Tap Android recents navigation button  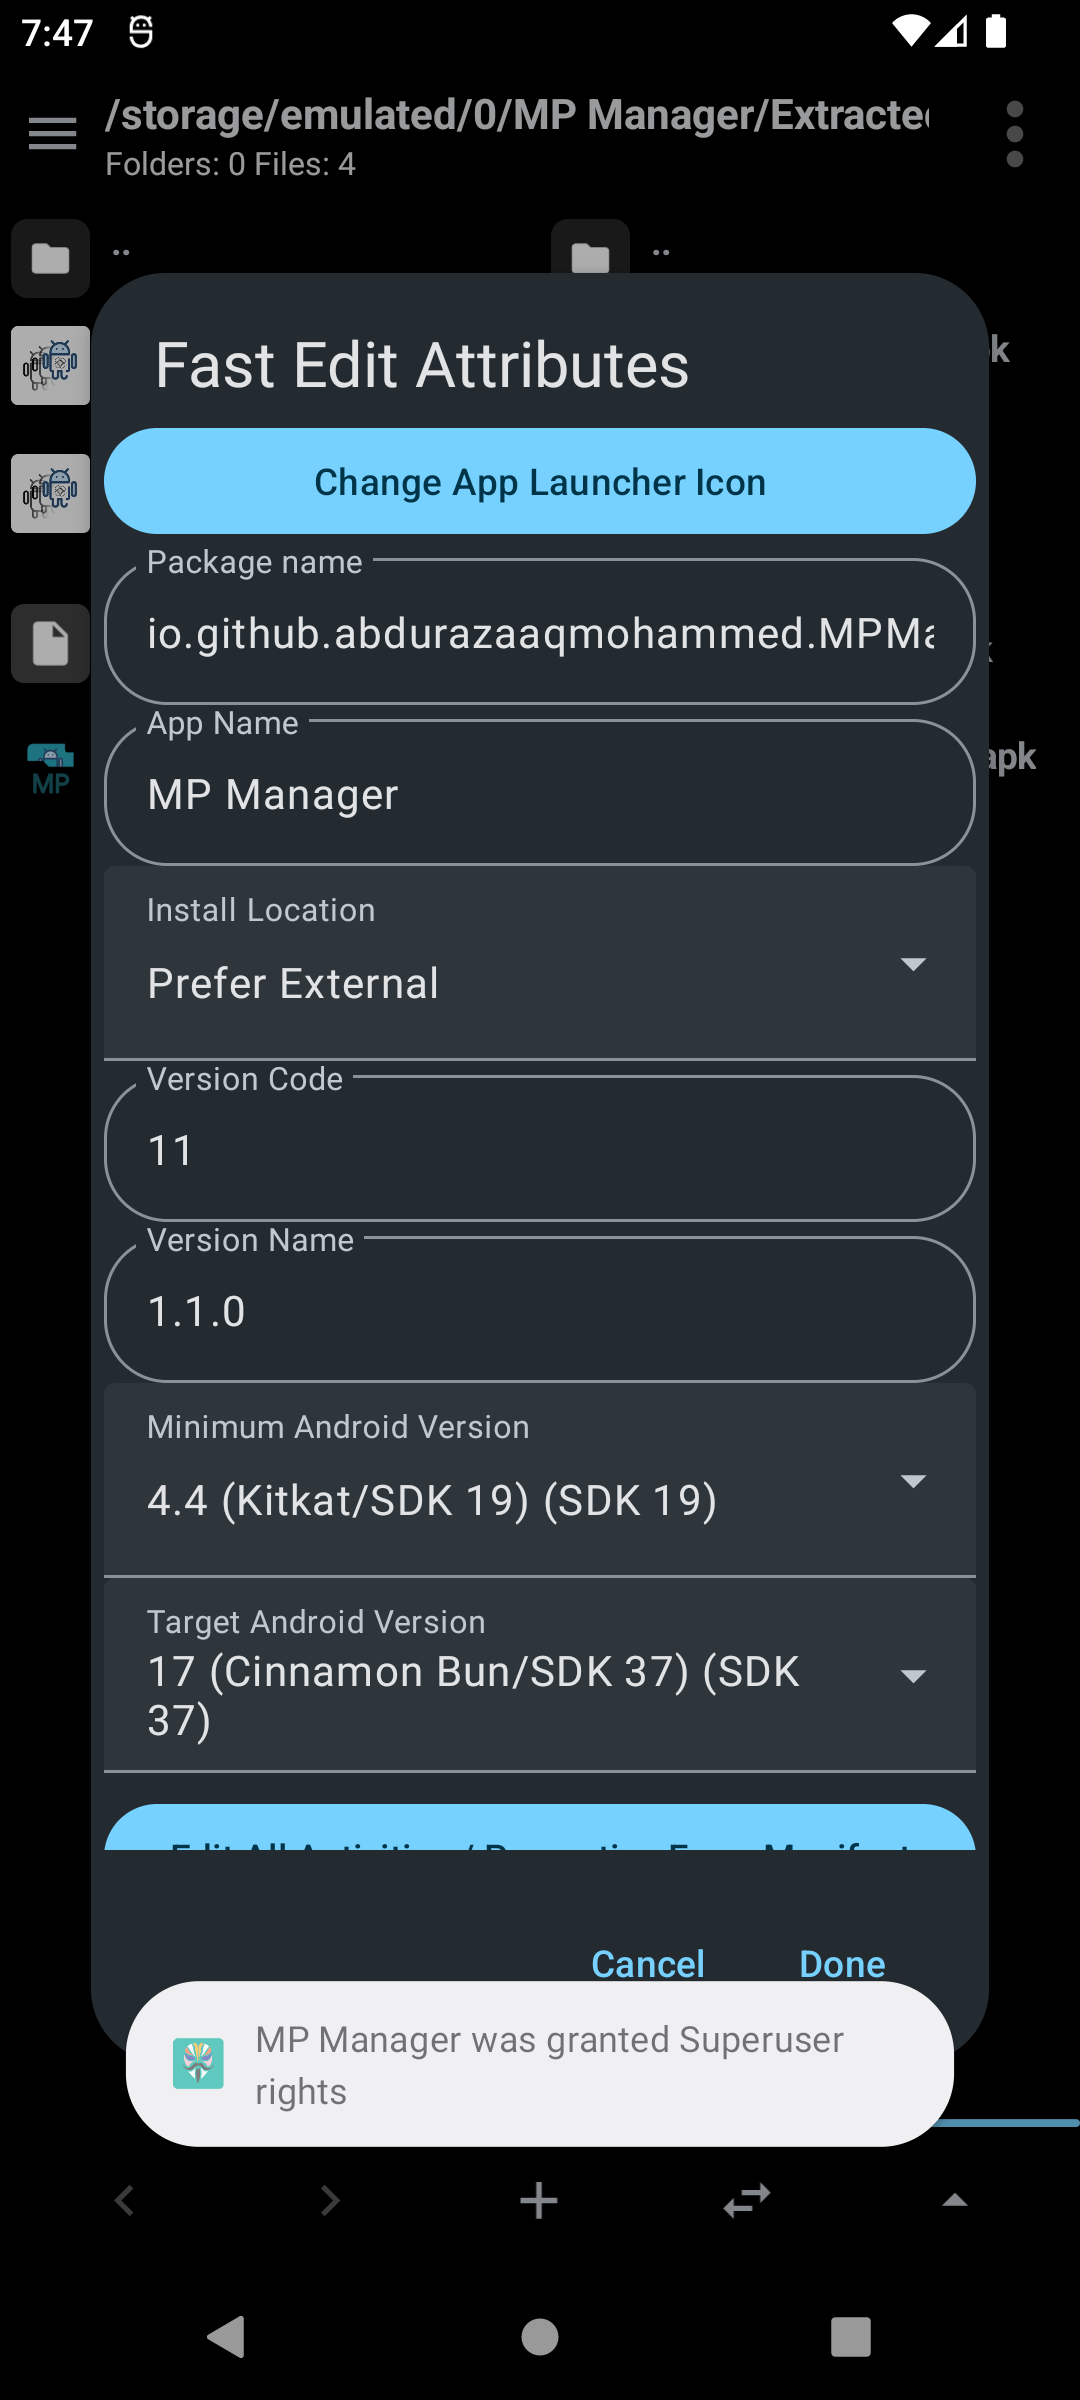[x=851, y=2337]
